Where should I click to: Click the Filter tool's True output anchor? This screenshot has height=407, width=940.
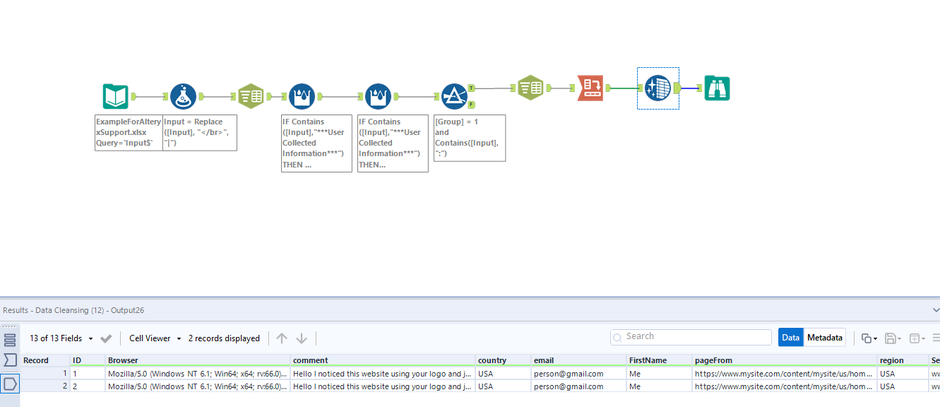pos(472,88)
